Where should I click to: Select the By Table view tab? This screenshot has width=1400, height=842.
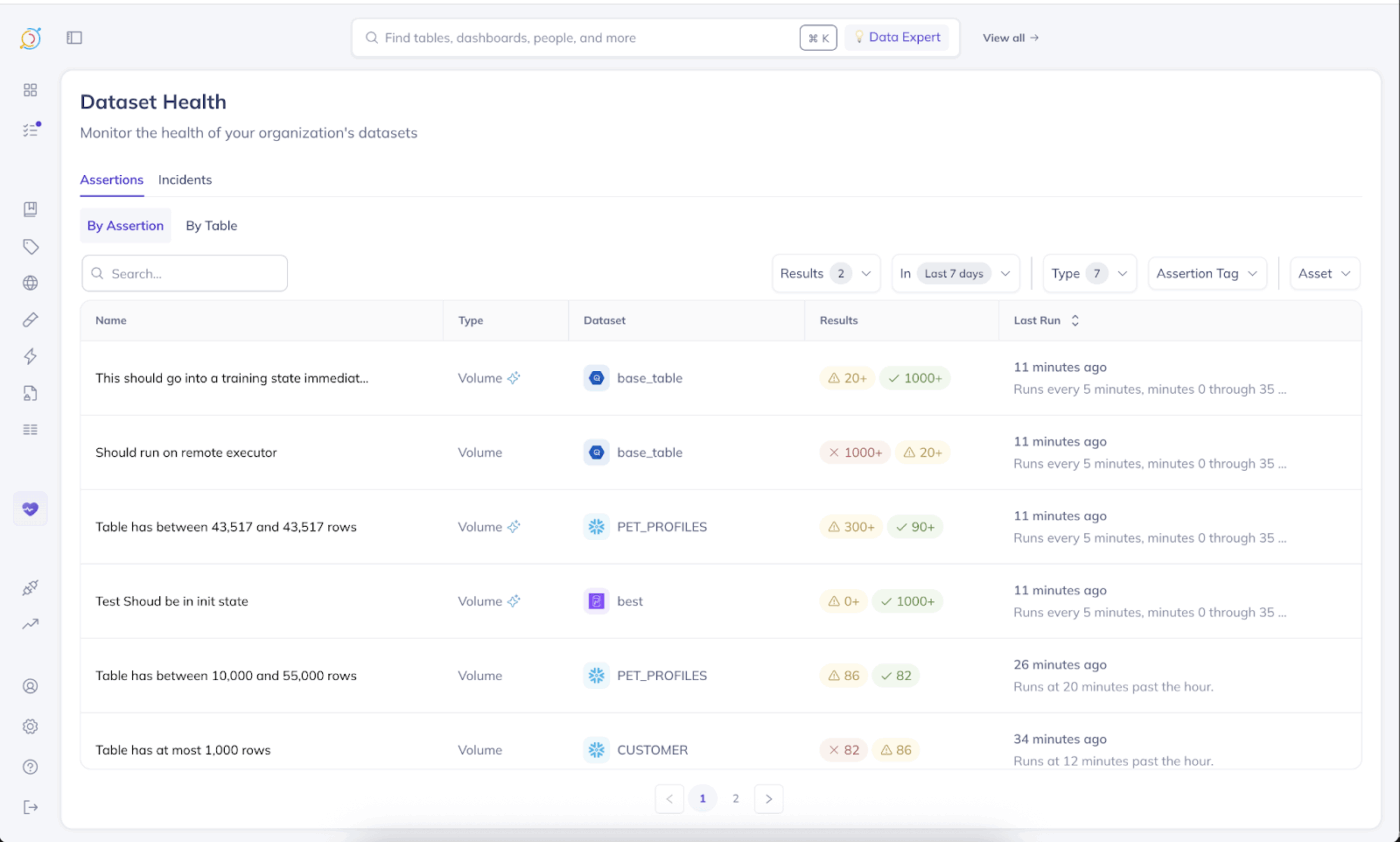pyautogui.click(x=211, y=225)
